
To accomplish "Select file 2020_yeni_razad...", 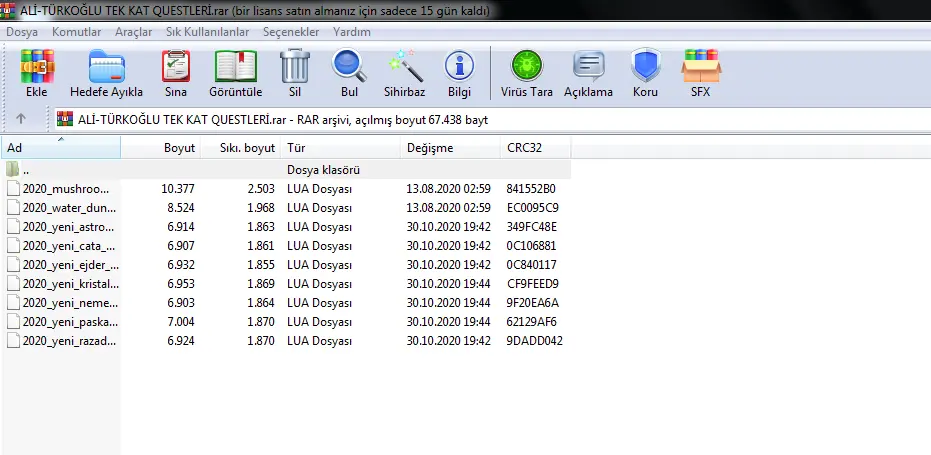I will (x=69, y=341).
